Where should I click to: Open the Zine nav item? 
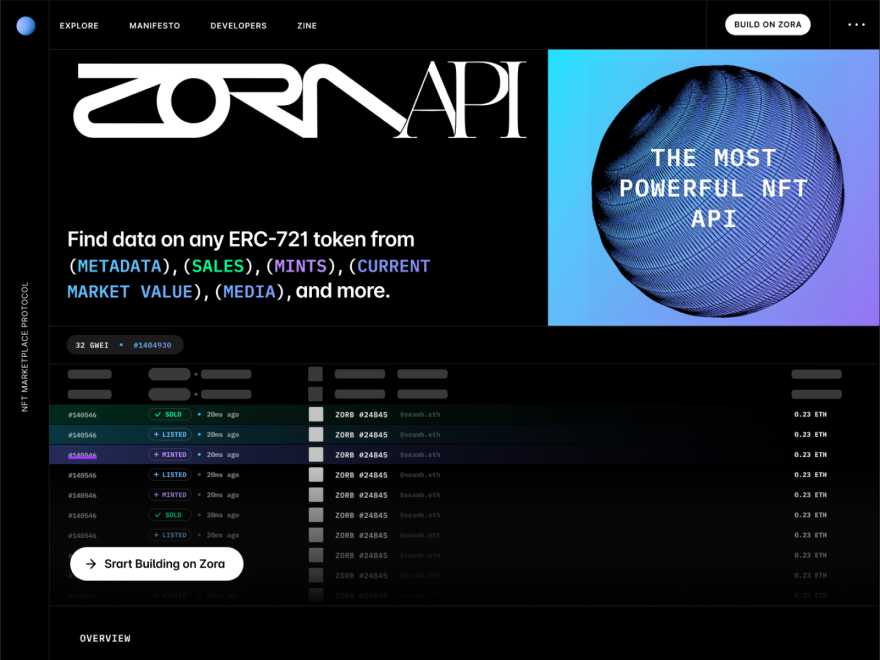point(307,26)
